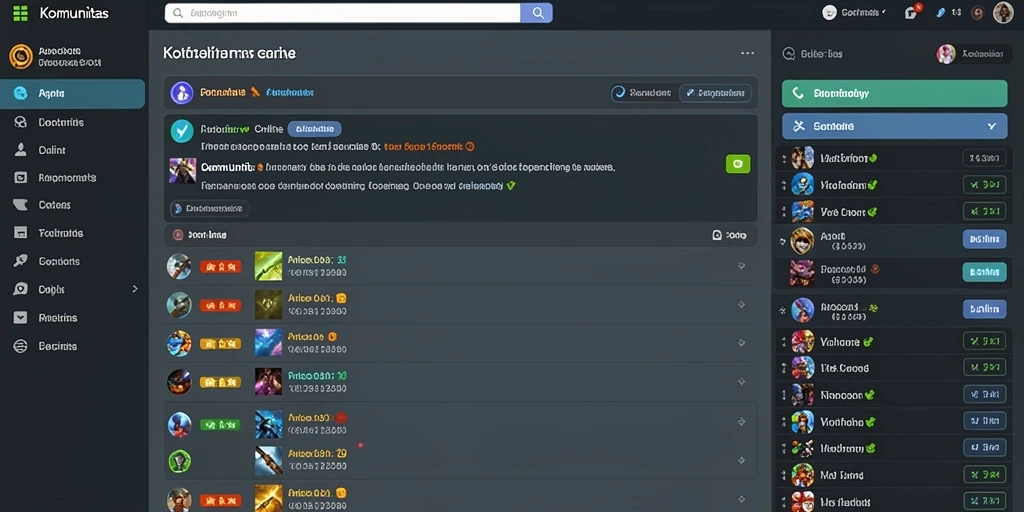The width and height of the screenshot is (1024, 512).
Task: Click into the top search field
Action: click(343, 13)
